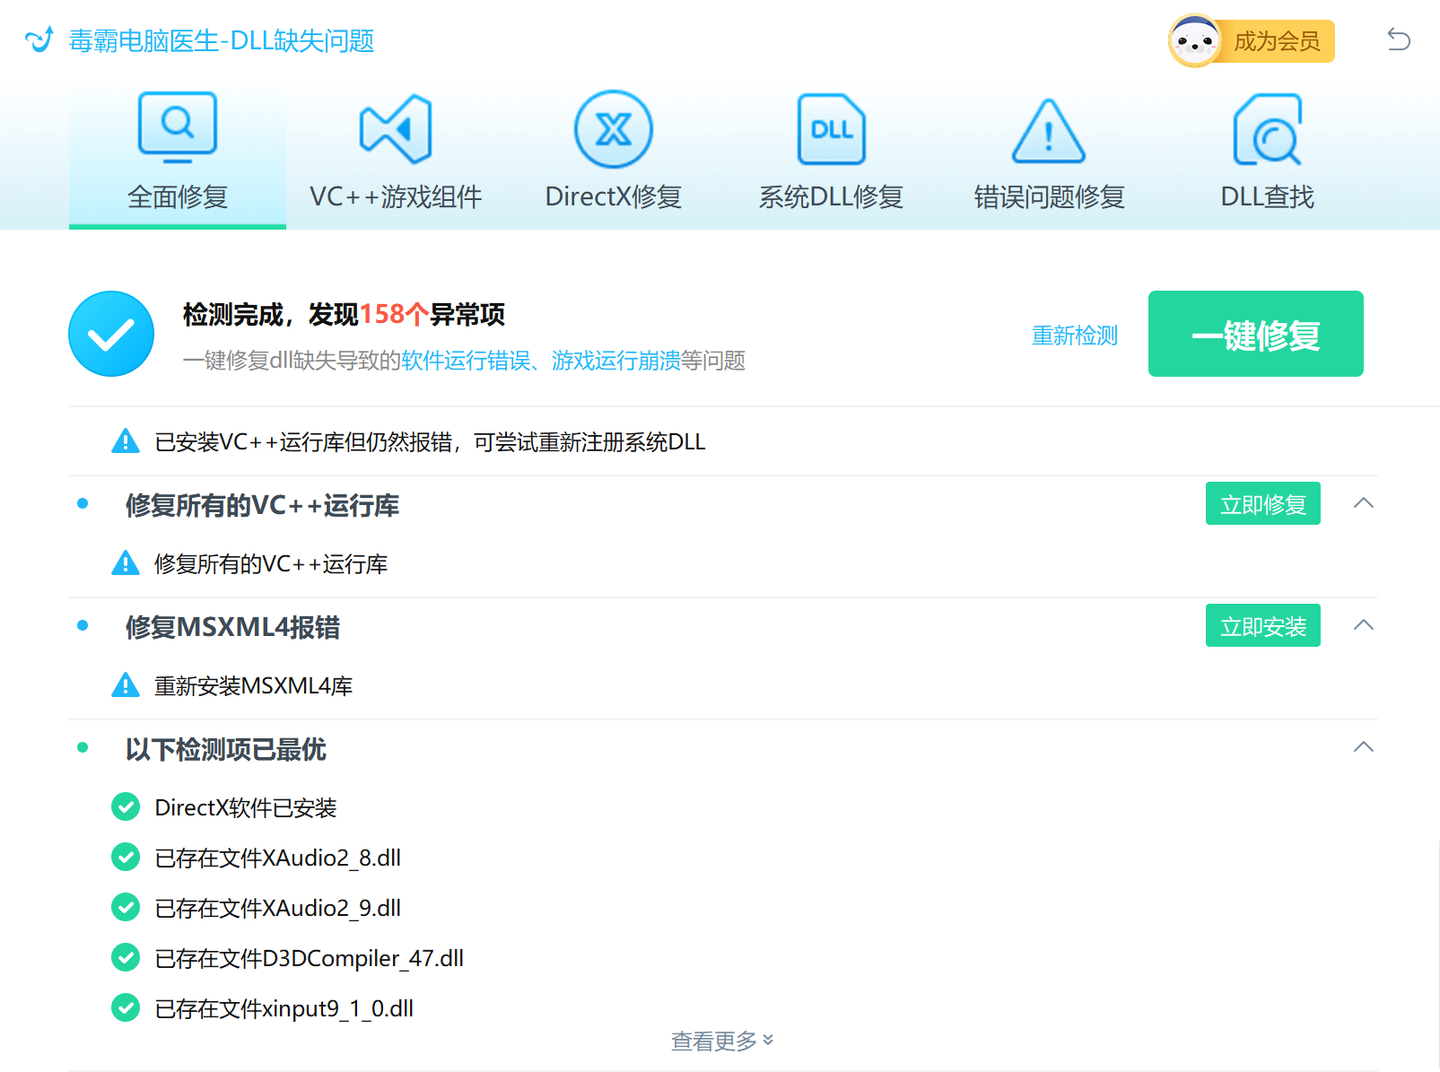Click text 已存在文件XAudio2_8.dll

[x=278, y=858]
